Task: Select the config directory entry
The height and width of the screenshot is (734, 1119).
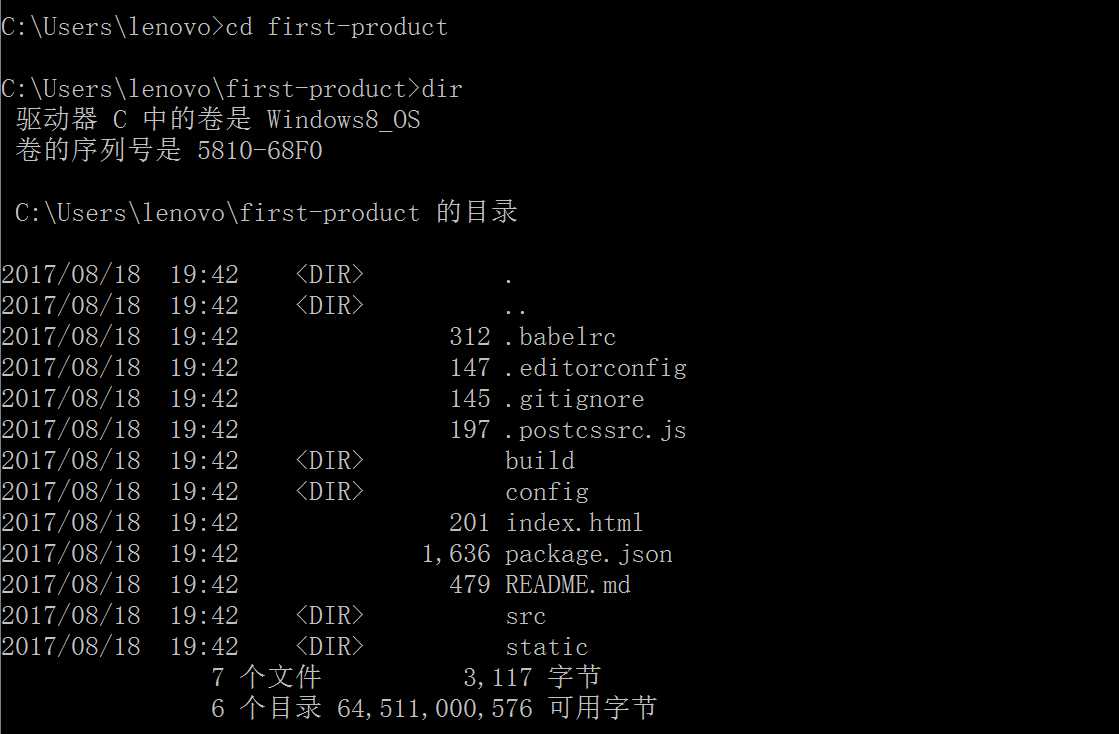Action: click(x=547, y=492)
